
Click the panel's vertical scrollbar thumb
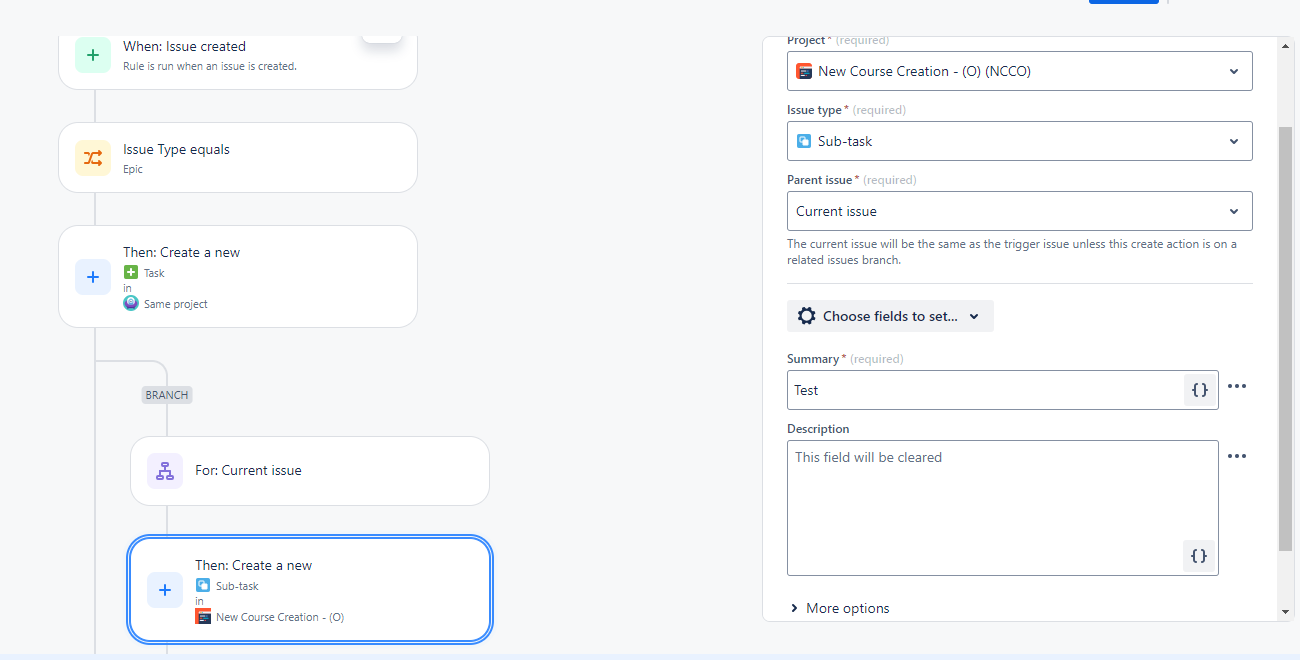click(1286, 340)
